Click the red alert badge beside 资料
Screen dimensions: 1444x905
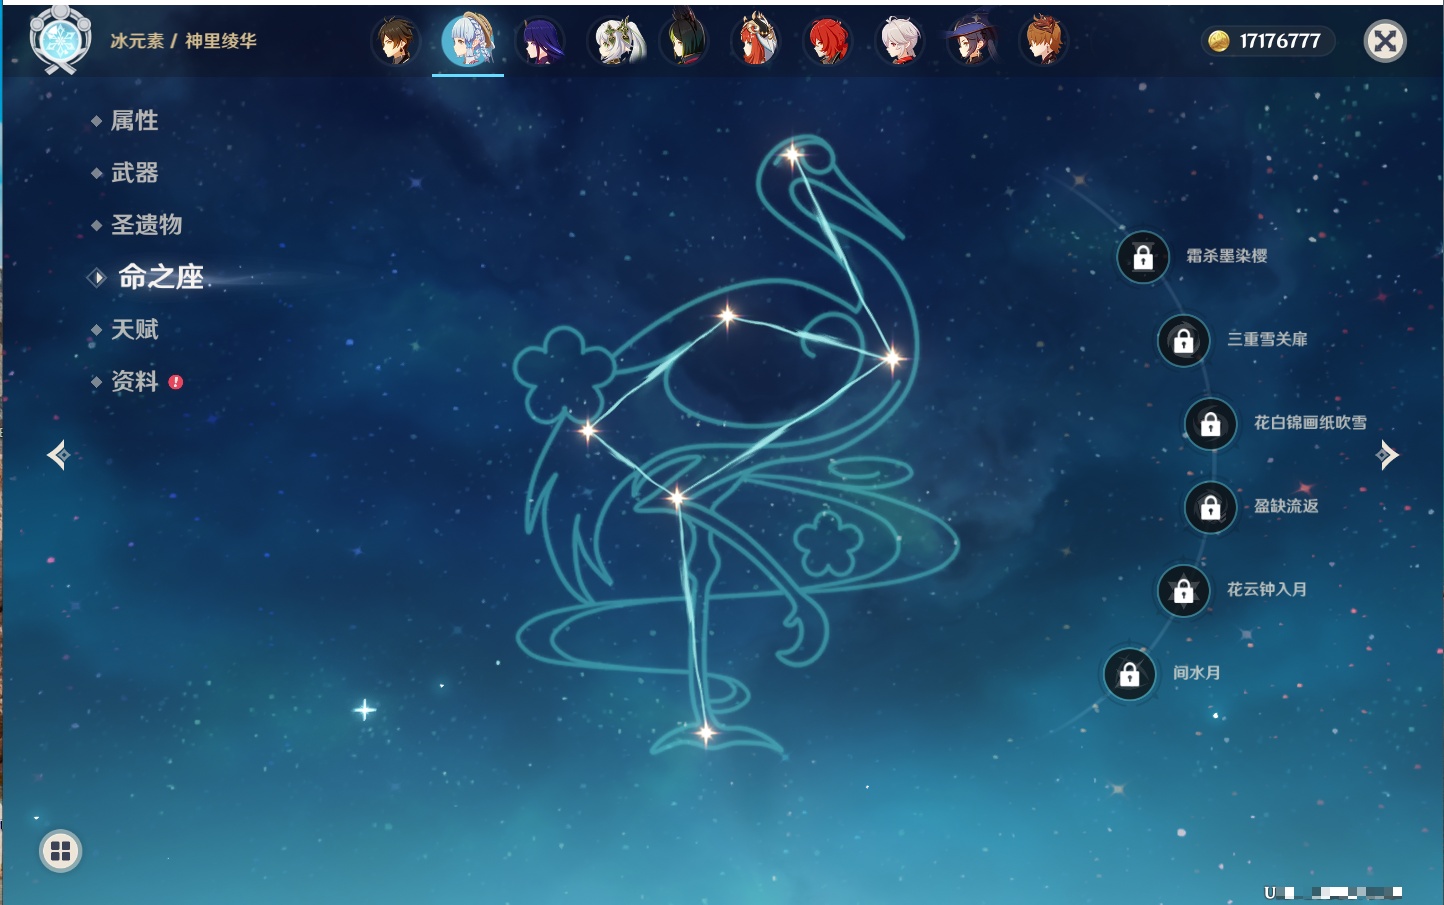tap(176, 382)
